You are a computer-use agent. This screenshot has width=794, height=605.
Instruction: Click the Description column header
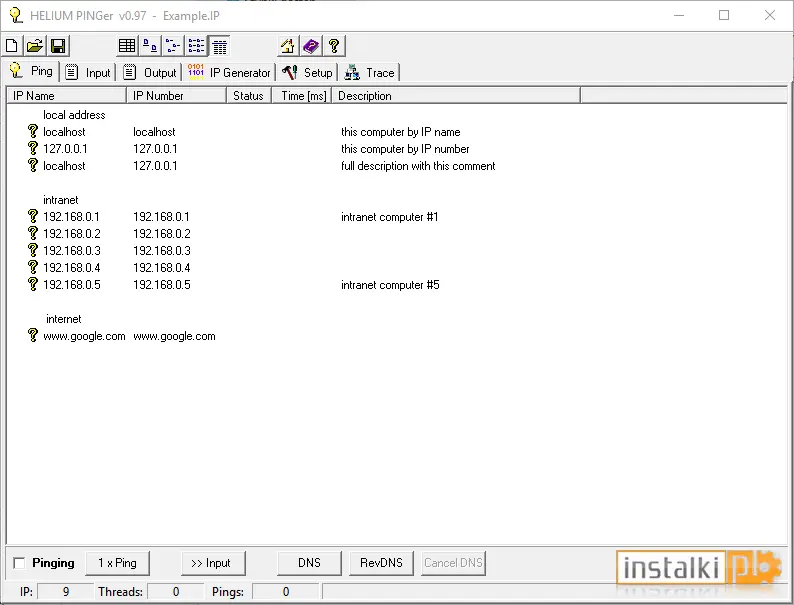click(456, 95)
